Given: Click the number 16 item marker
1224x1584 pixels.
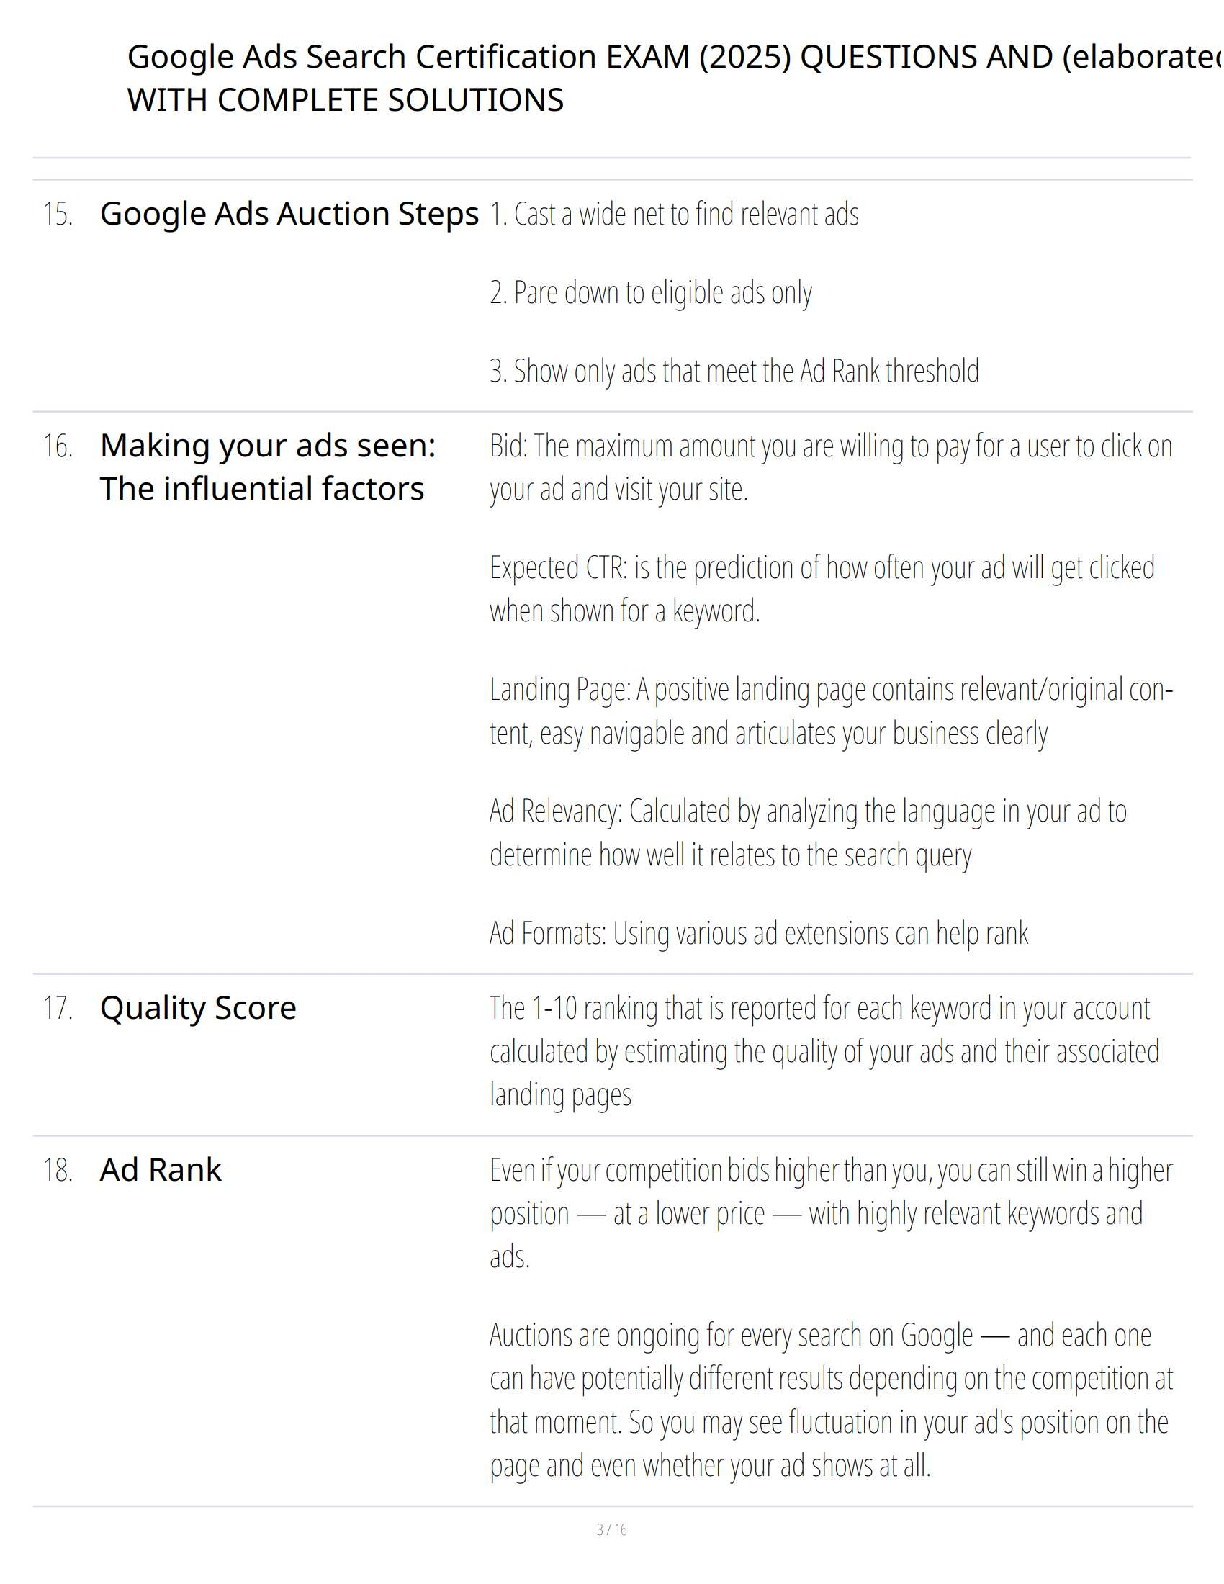Looking at the screenshot, I should pos(58,446).
